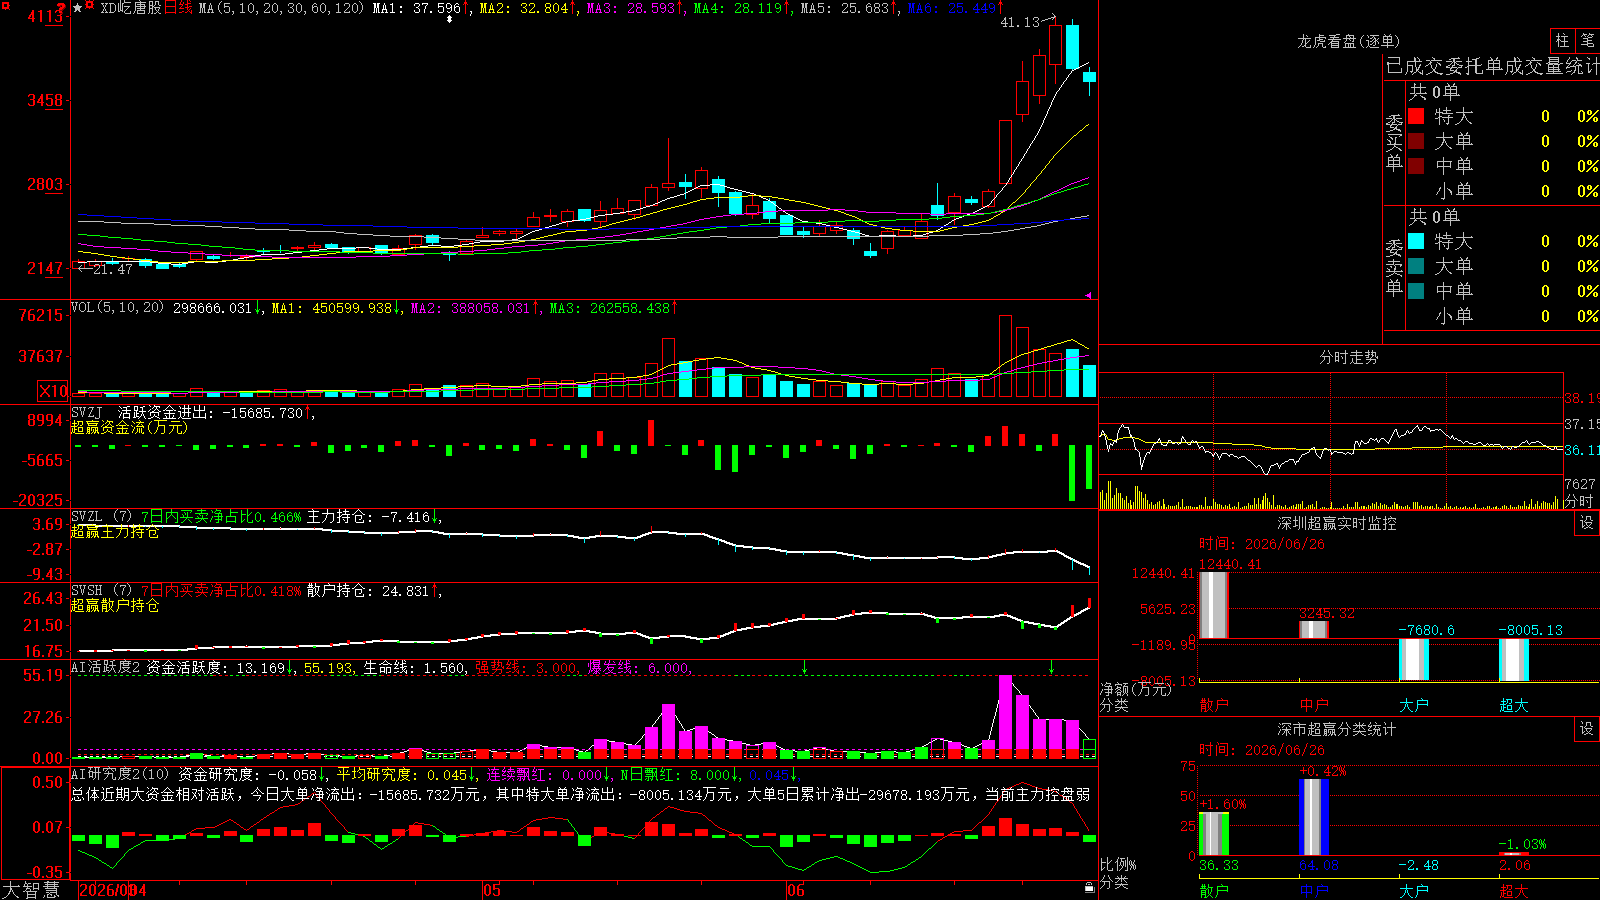The width and height of the screenshot is (1600, 900).
Task: Click the 超赢资金流(万元) legend label
Action: (129, 428)
